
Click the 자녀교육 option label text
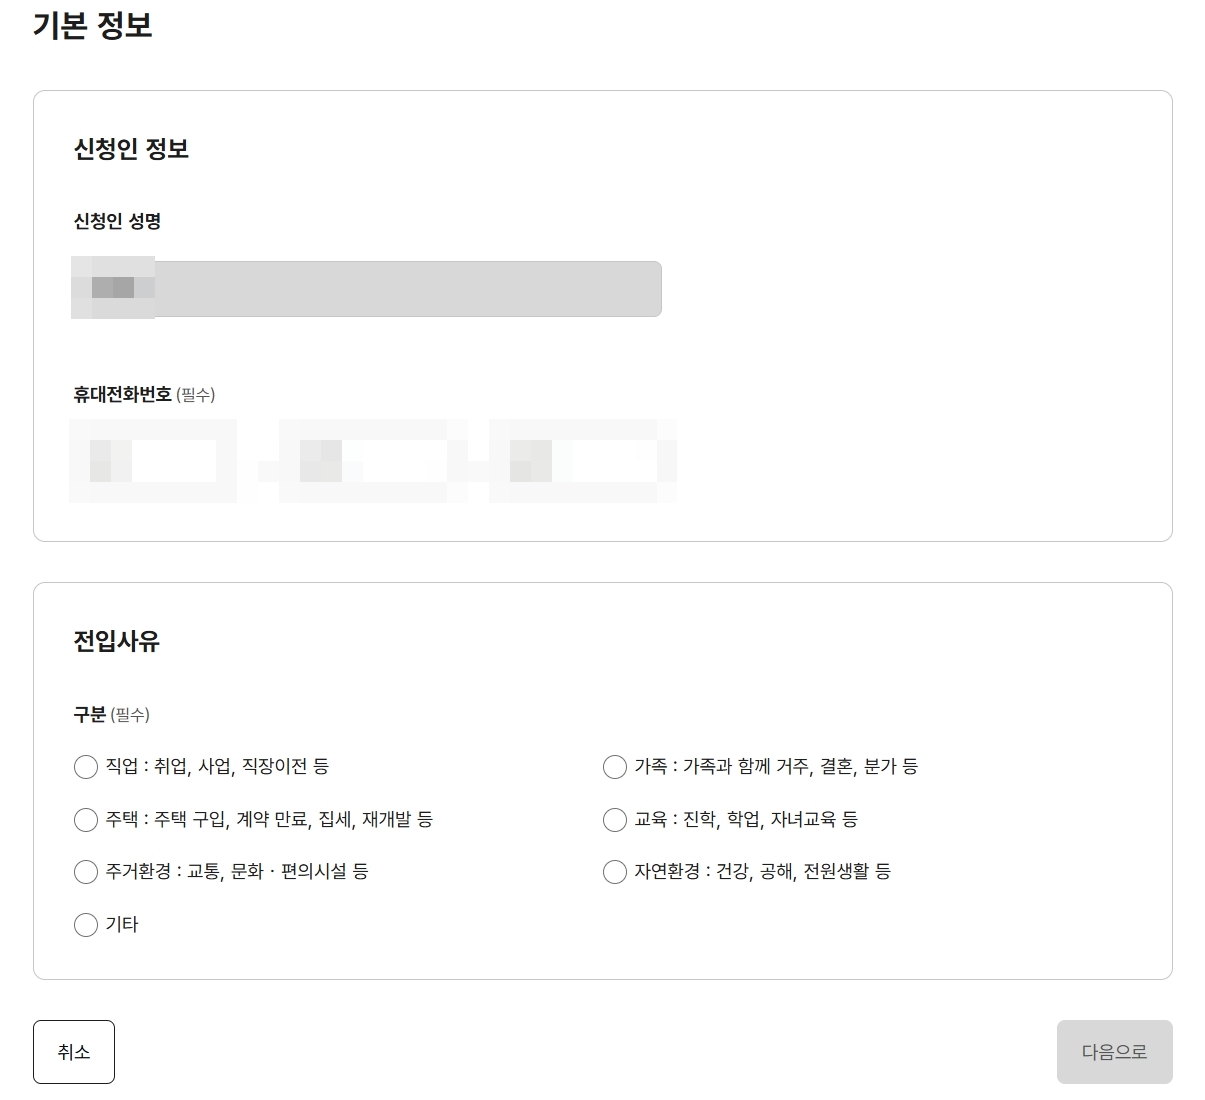pyautogui.click(x=799, y=820)
